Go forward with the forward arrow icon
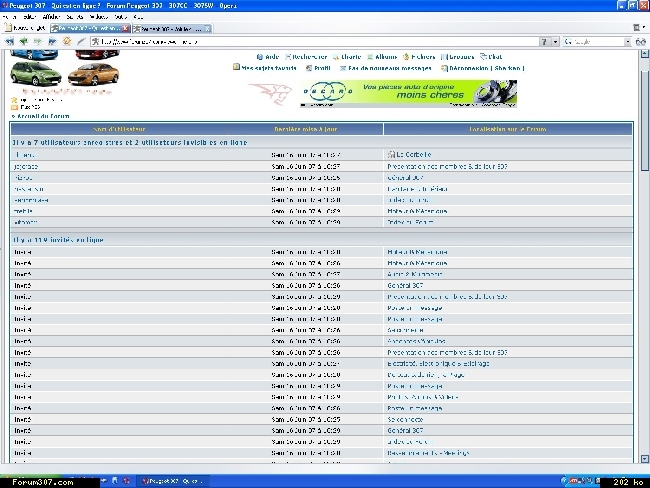Image resolution: width=650 pixels, height=488 pixels. pyautogui.click(x=37, y=41)
